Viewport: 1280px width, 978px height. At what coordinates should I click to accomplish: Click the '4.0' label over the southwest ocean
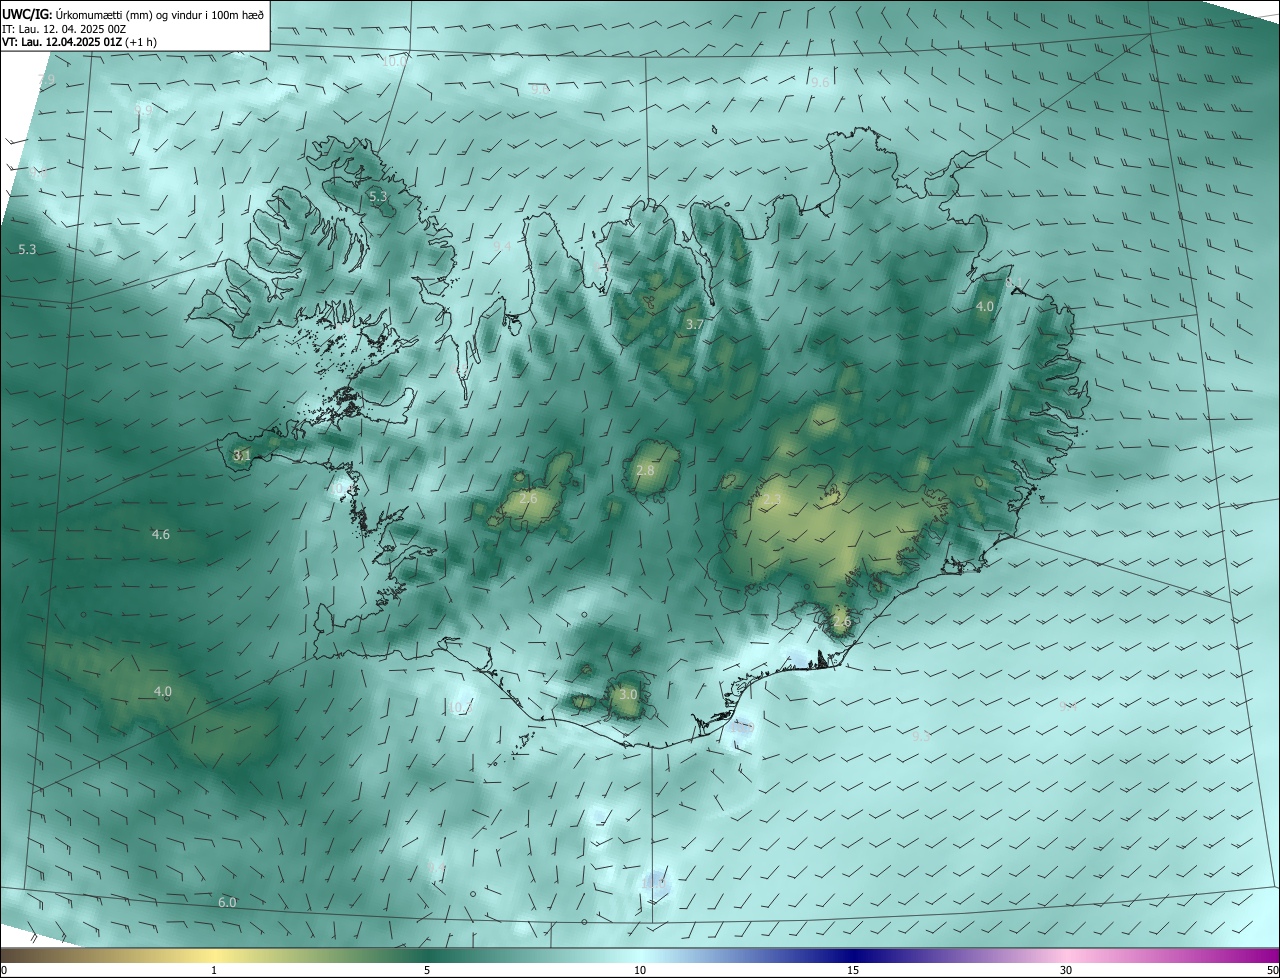click(162, 692)
